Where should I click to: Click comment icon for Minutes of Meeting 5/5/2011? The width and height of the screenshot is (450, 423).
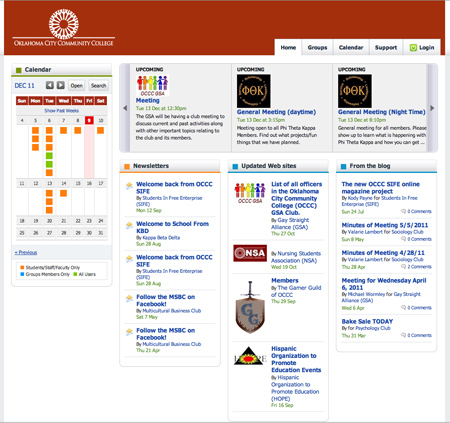tap(403, 239)
